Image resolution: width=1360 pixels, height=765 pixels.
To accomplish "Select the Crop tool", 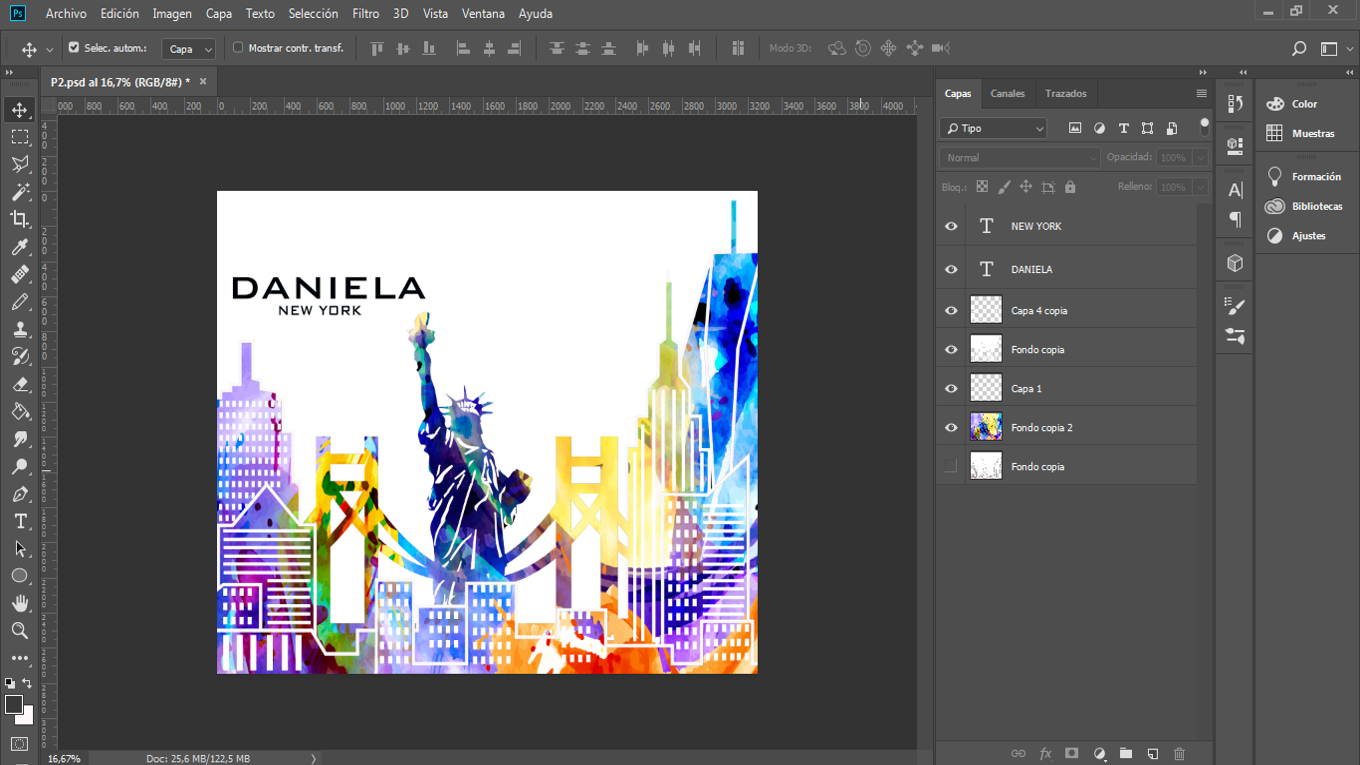I will pyautogui.click(x=20, y=219).
